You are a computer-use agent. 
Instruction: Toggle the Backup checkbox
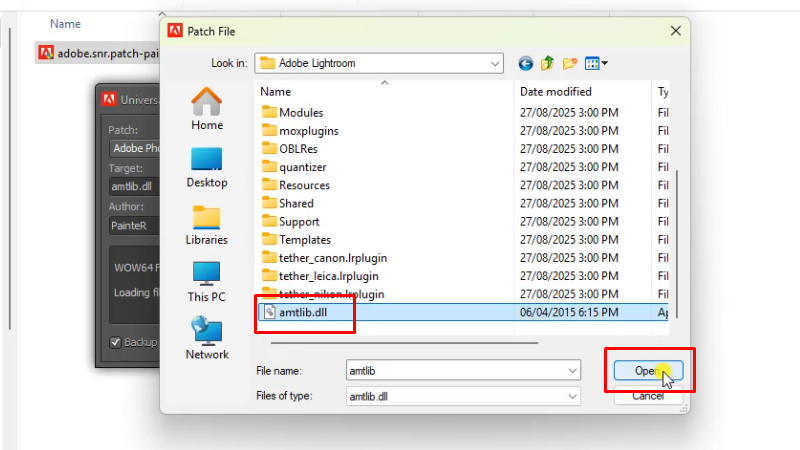pyautogui.click(x=115, y=342)
